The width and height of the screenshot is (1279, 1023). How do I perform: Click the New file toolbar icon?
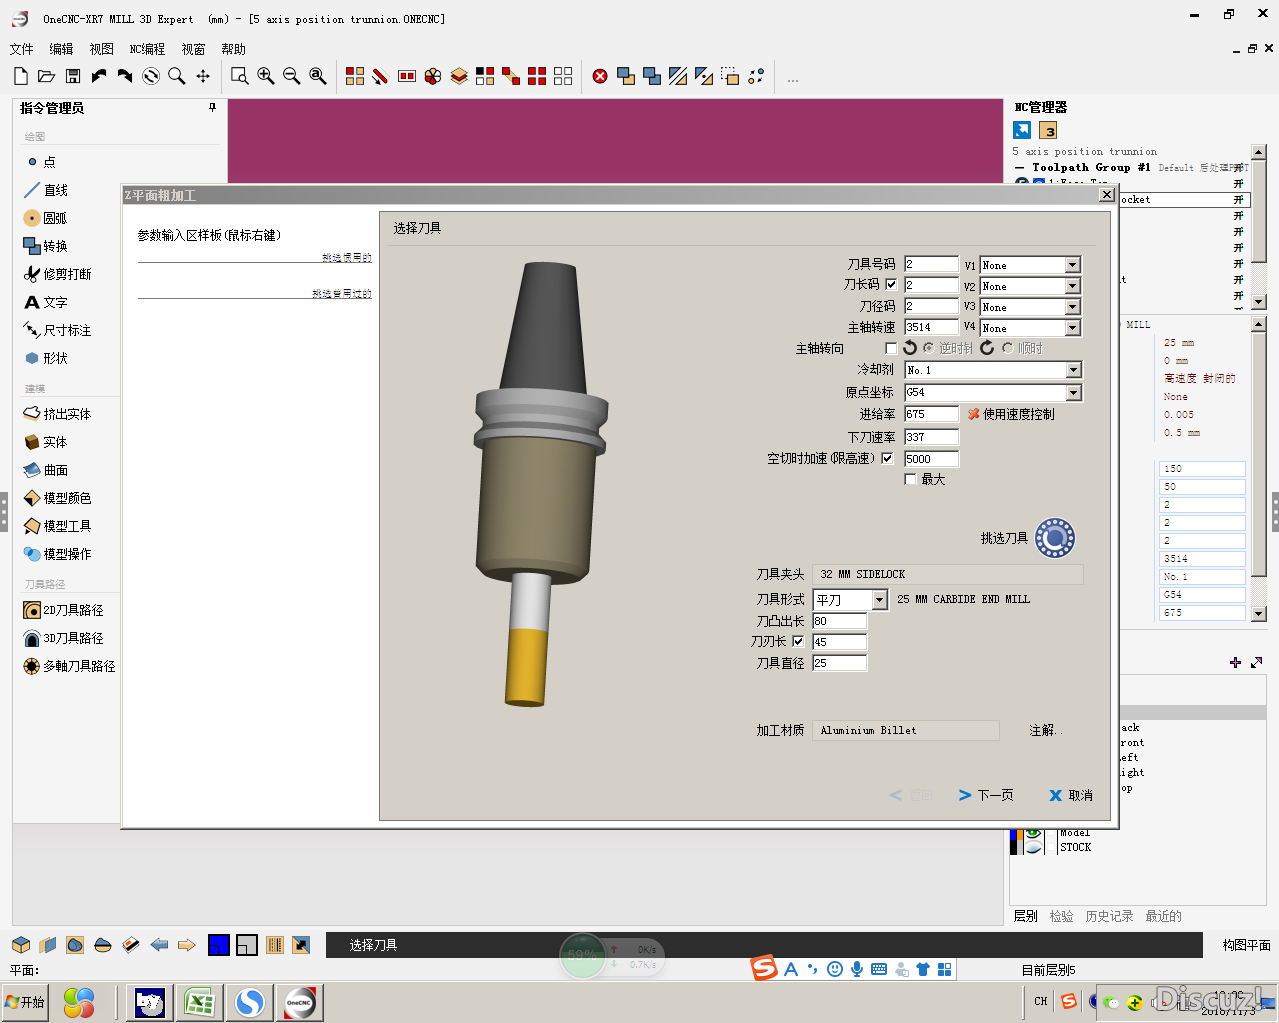[21, 76]
